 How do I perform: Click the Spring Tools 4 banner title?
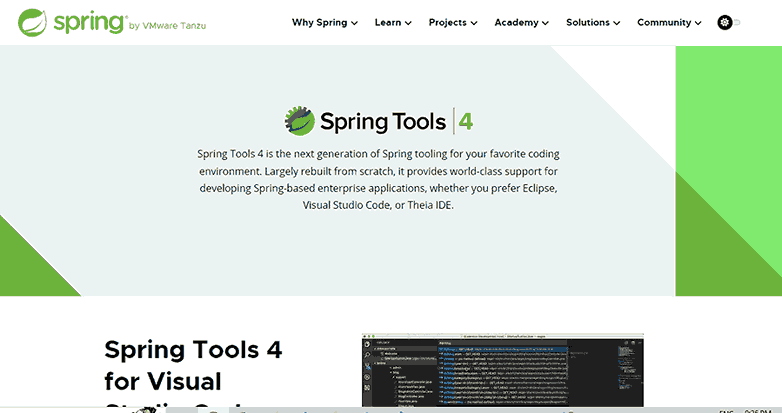tap(383, 122)
